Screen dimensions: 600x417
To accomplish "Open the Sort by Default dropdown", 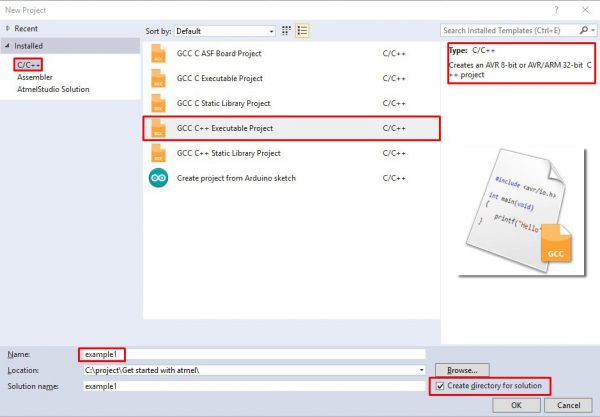I will [225, 31].
